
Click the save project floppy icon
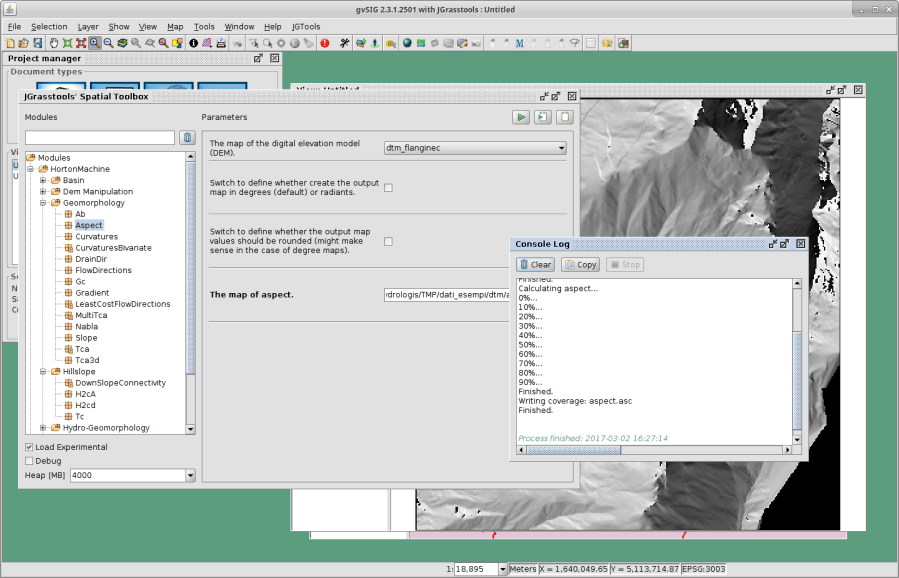point(37,43)
